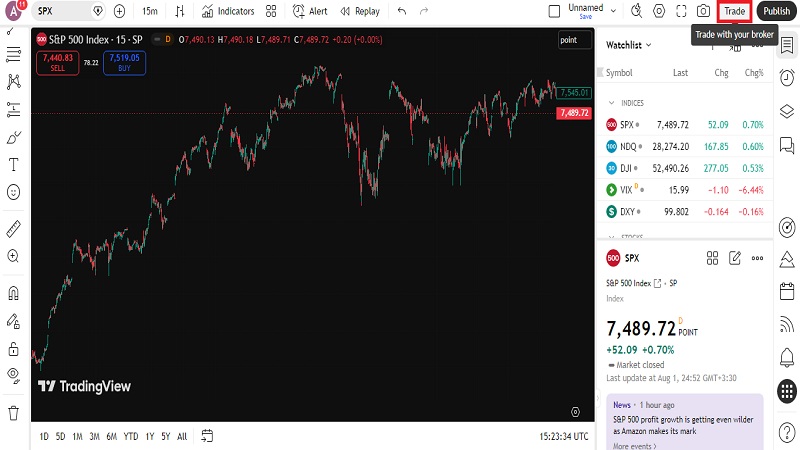Open the 15m time interval selector
Viewport: 800px width, 450px height.
click(x=149, y=11)
